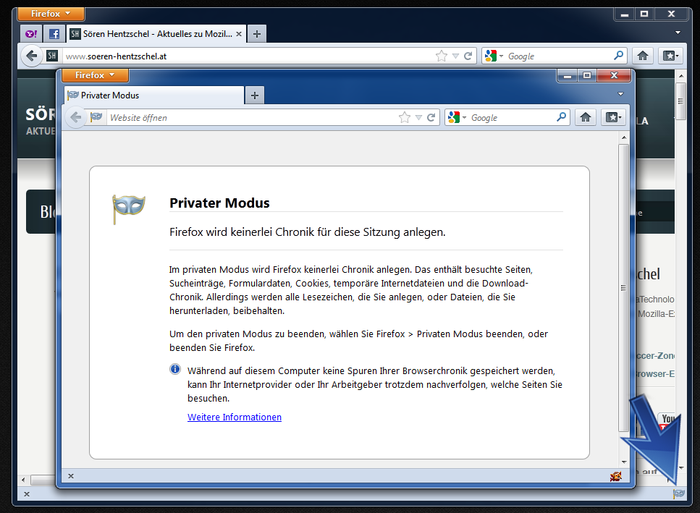Bookmark page with star in the private window
700x513 pixels.
[404, 117]
